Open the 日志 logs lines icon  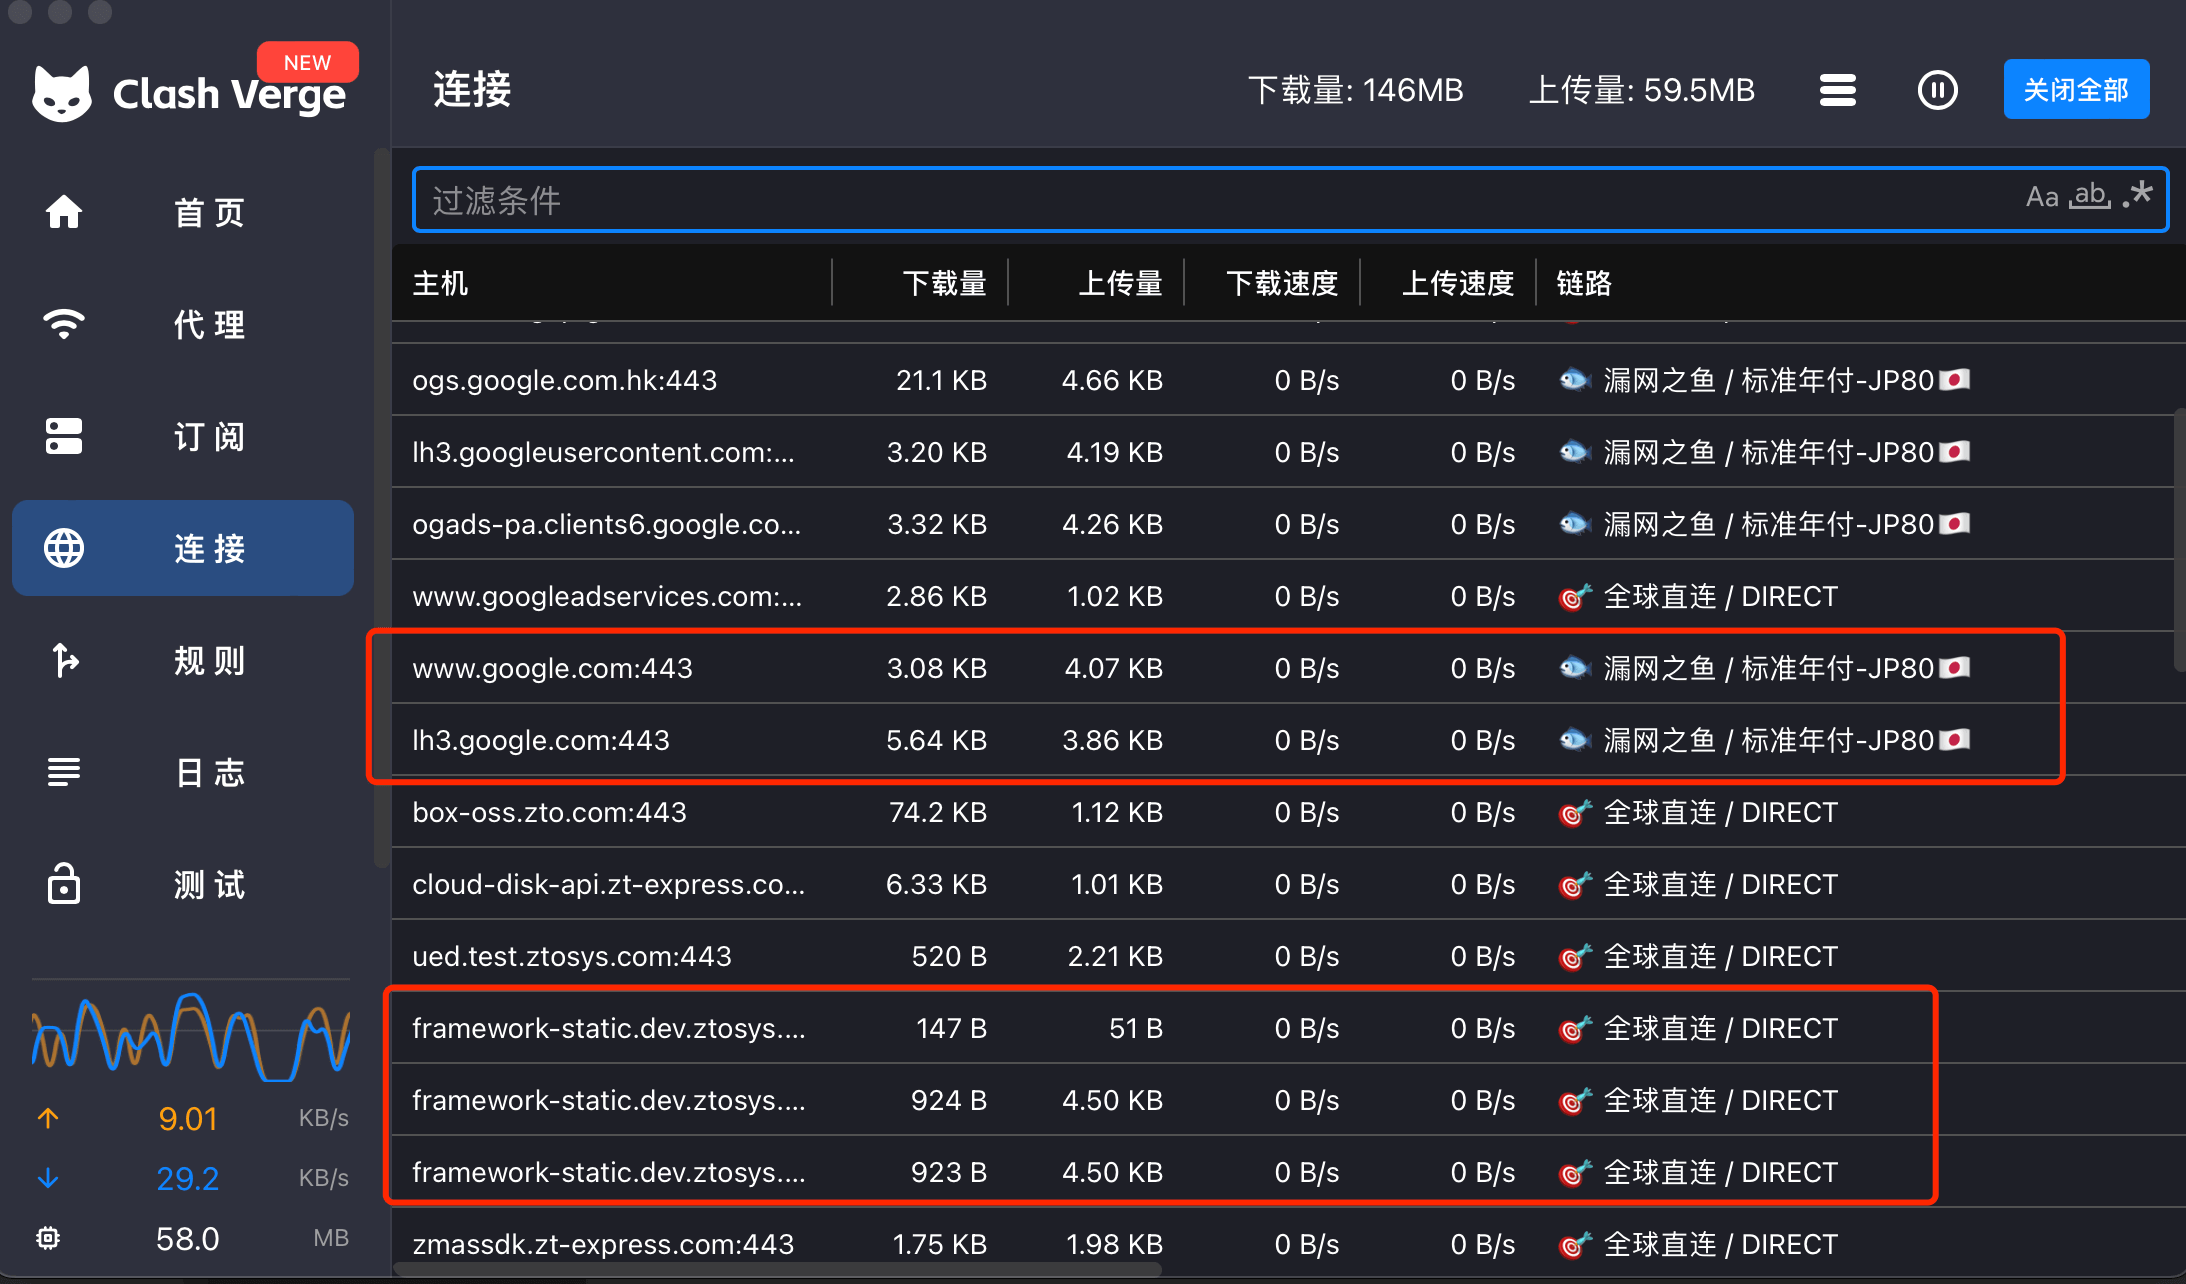(x=64, y=772)
